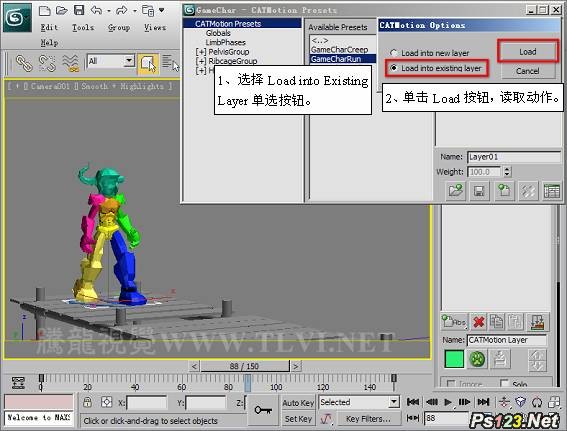
Task: Click the Orbit view navigation icon
Action: pyautogui.click(x=537, y=402)
